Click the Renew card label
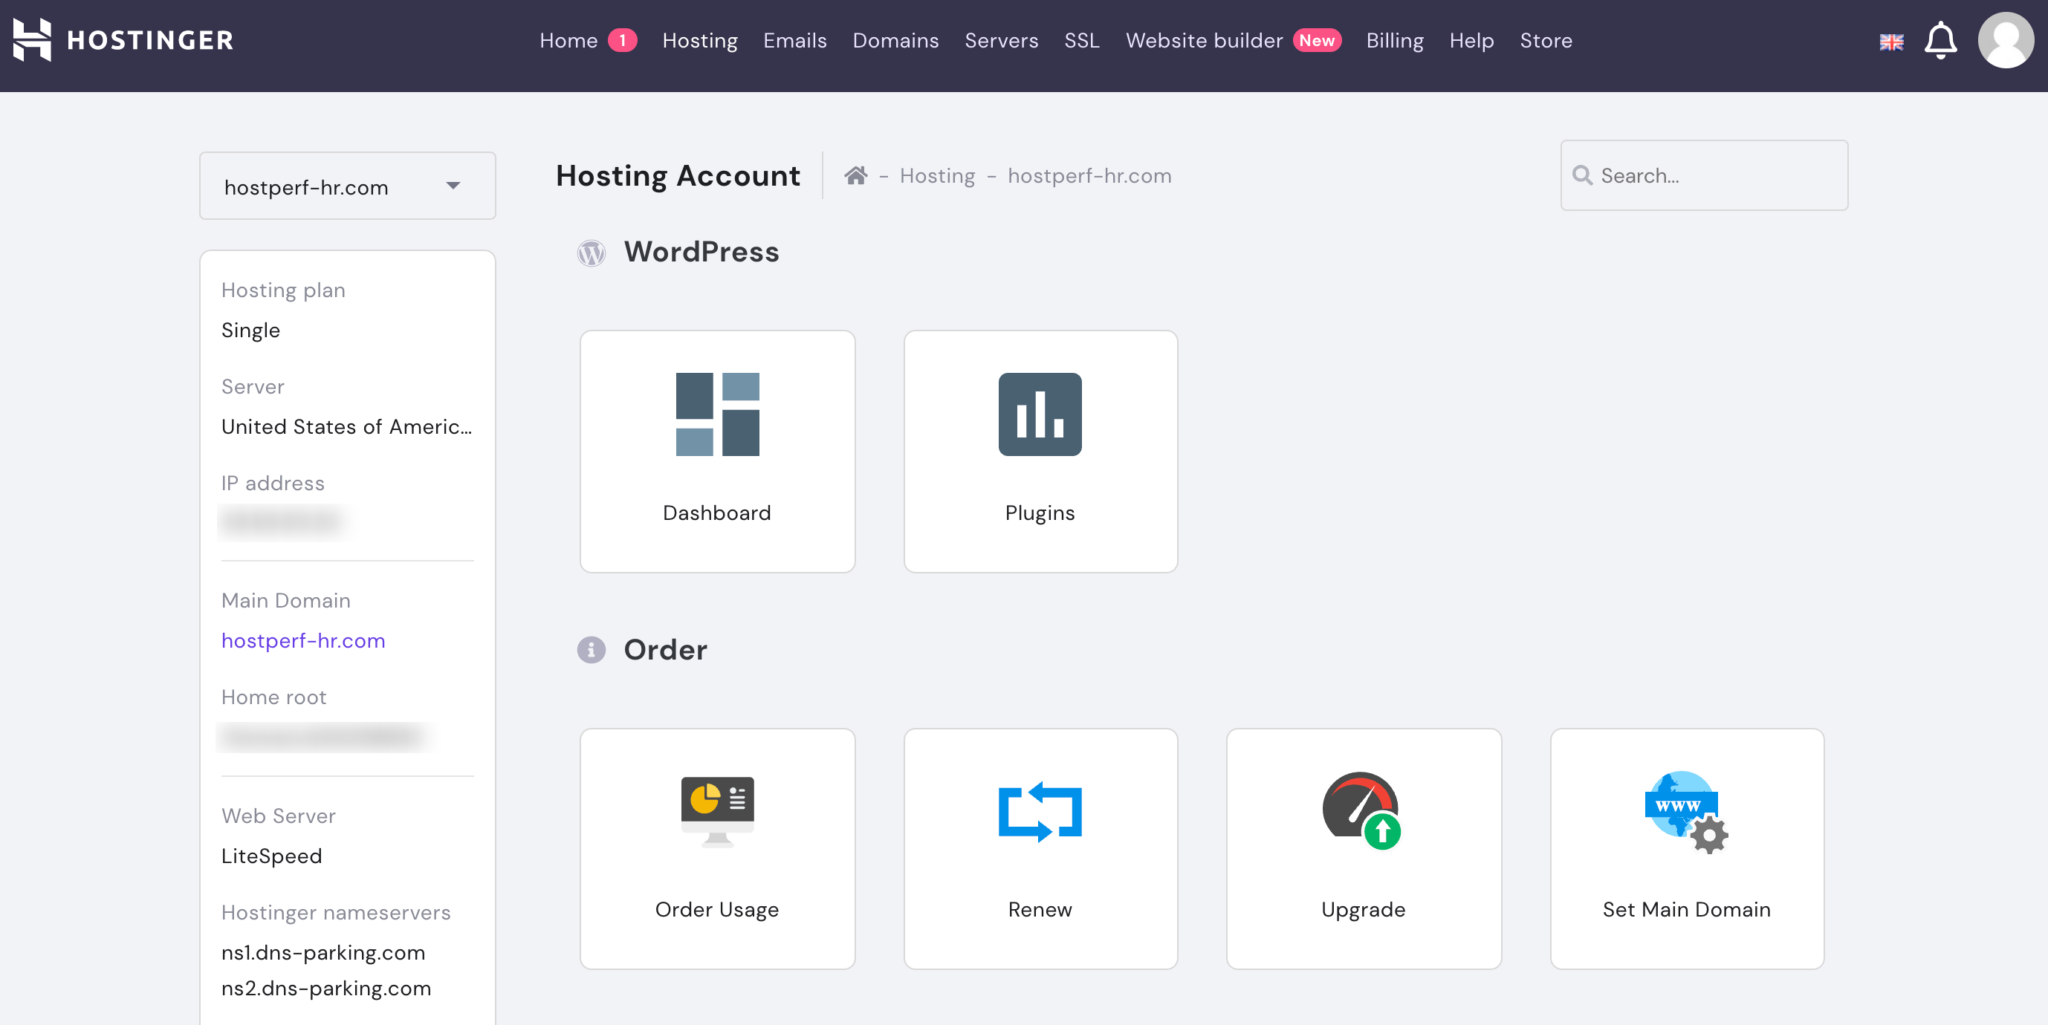 1040,910
